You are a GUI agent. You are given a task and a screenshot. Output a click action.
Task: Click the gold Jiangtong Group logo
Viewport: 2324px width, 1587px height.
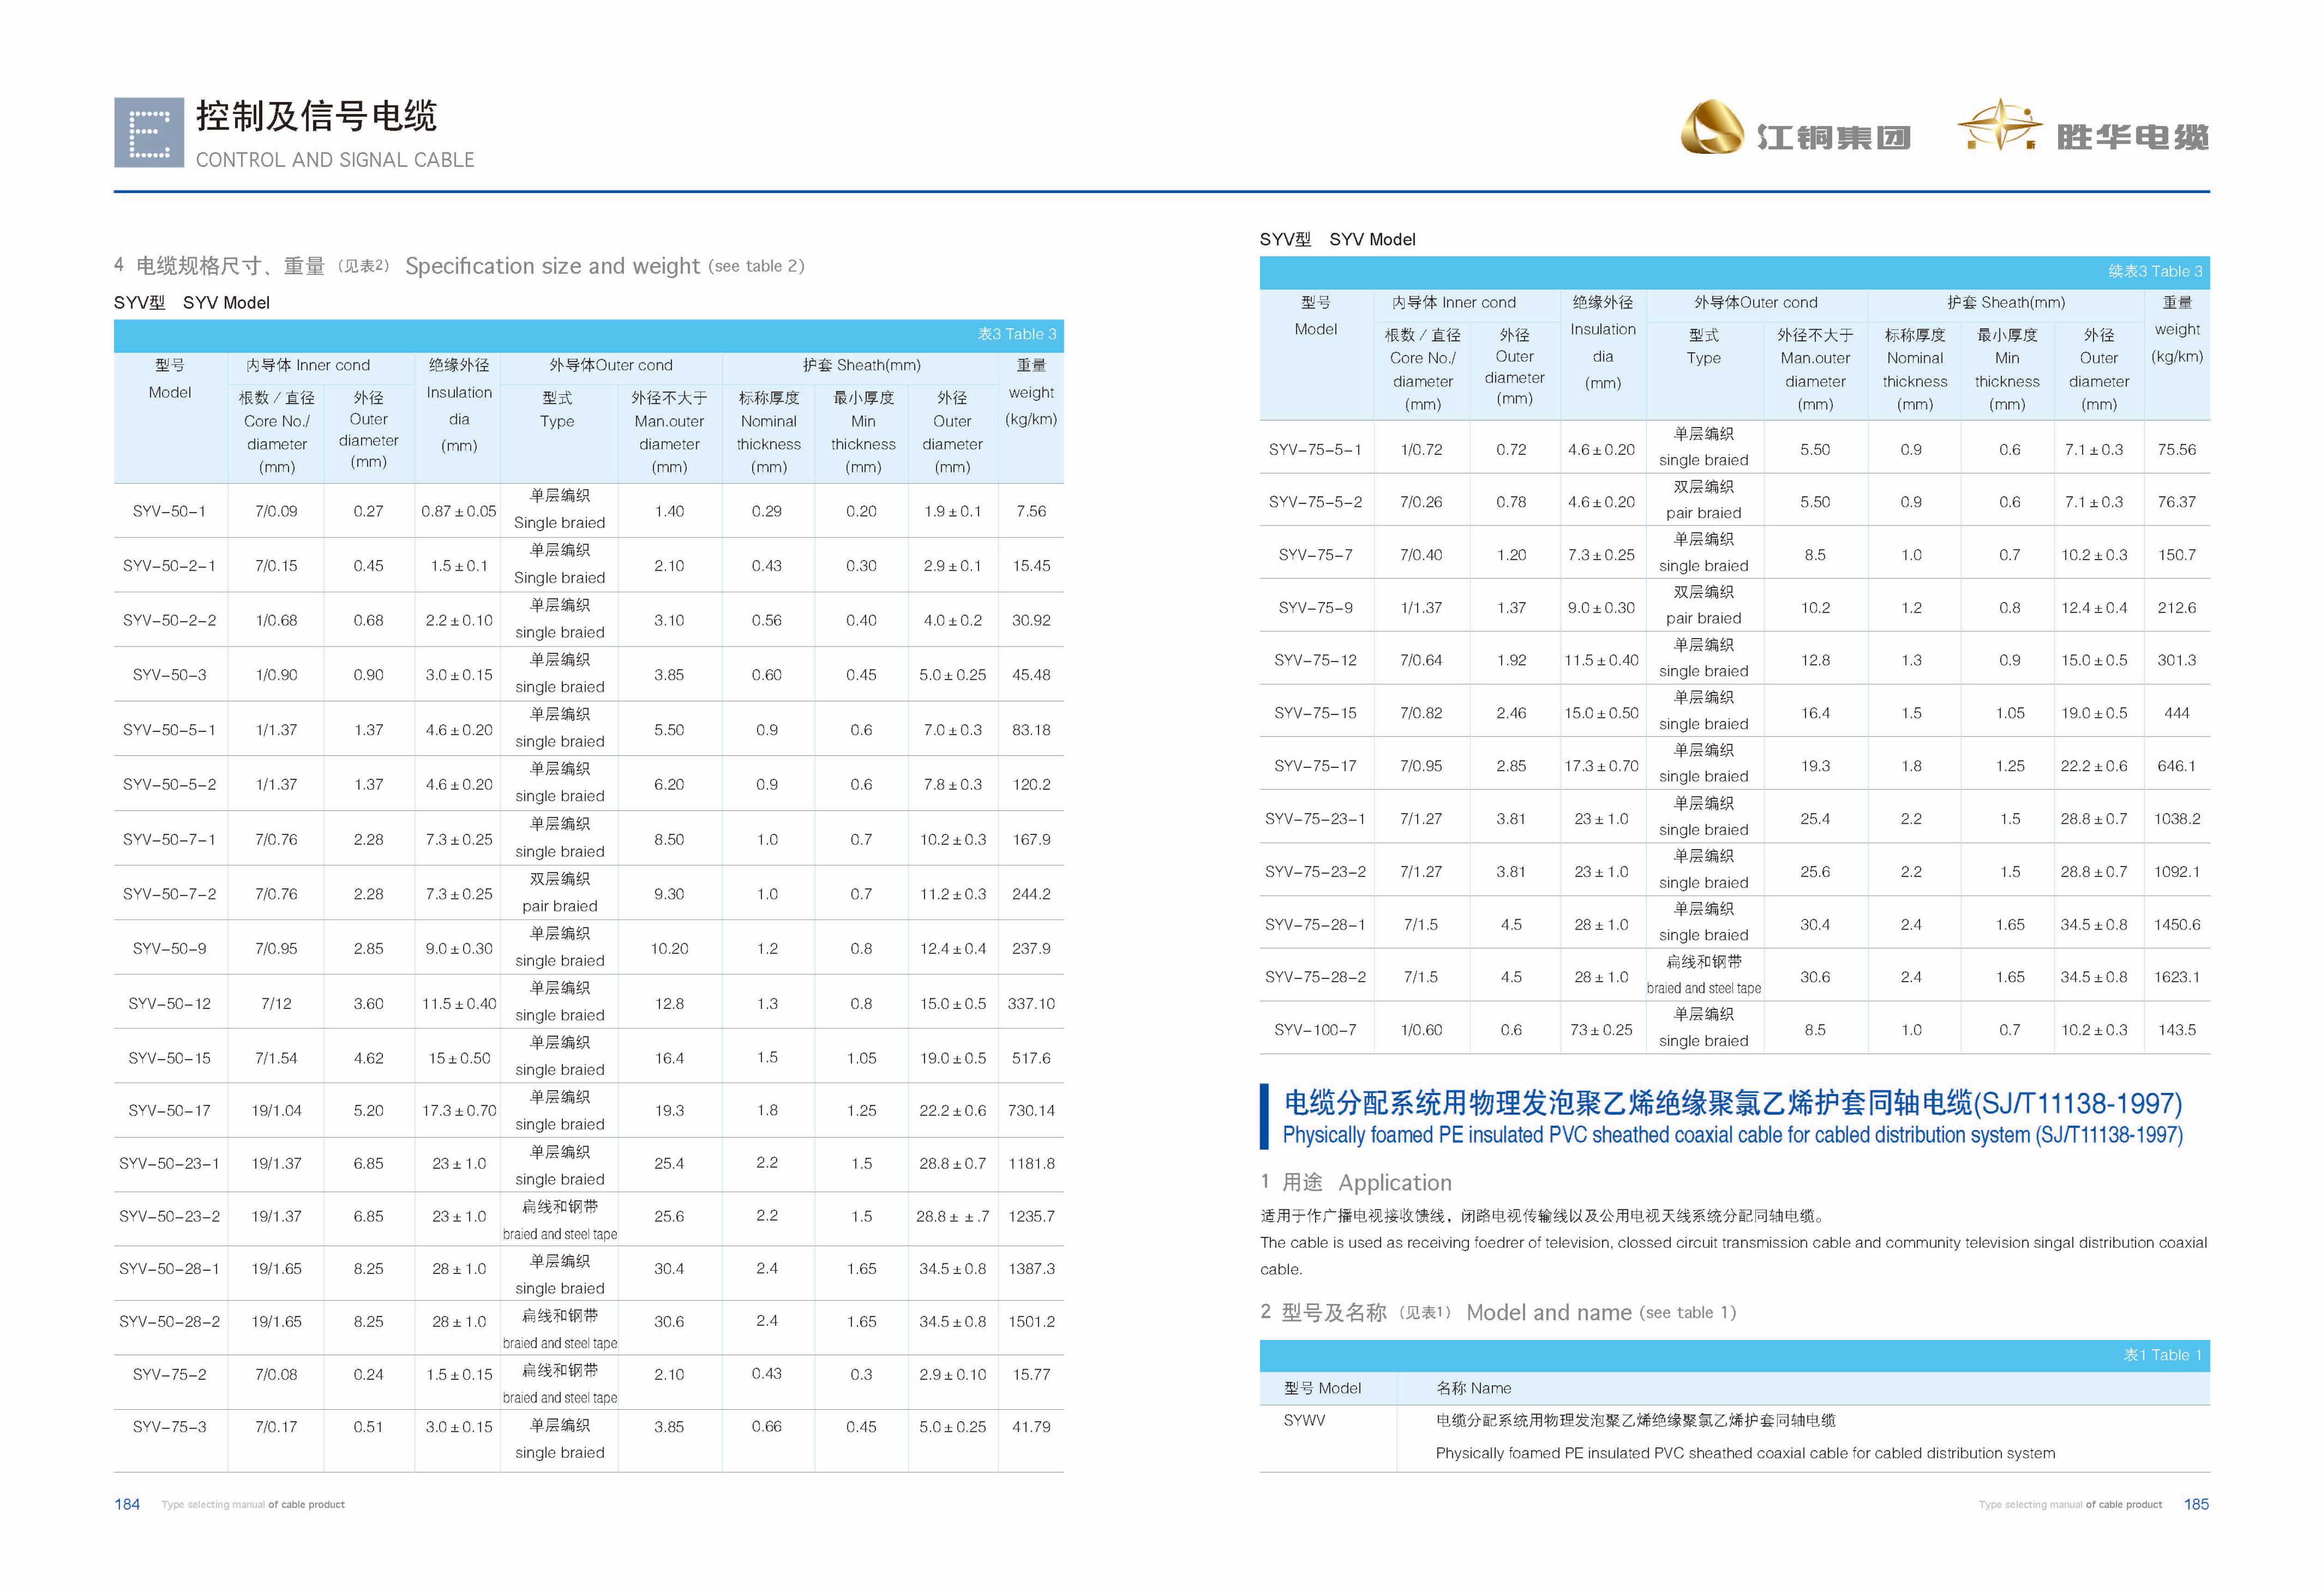pyautogui.click(x=1713, y=127)
